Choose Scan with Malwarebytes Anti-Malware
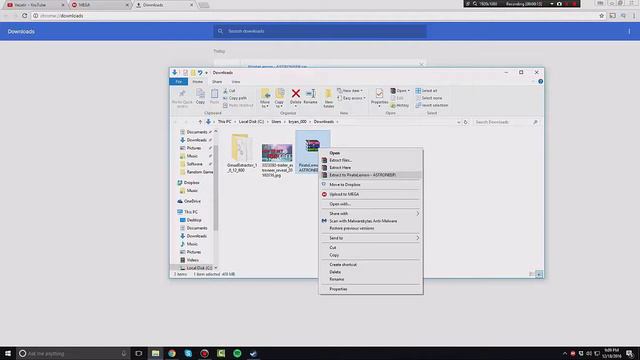The height and width of the screenshot is (360, 640). (371, 221)
